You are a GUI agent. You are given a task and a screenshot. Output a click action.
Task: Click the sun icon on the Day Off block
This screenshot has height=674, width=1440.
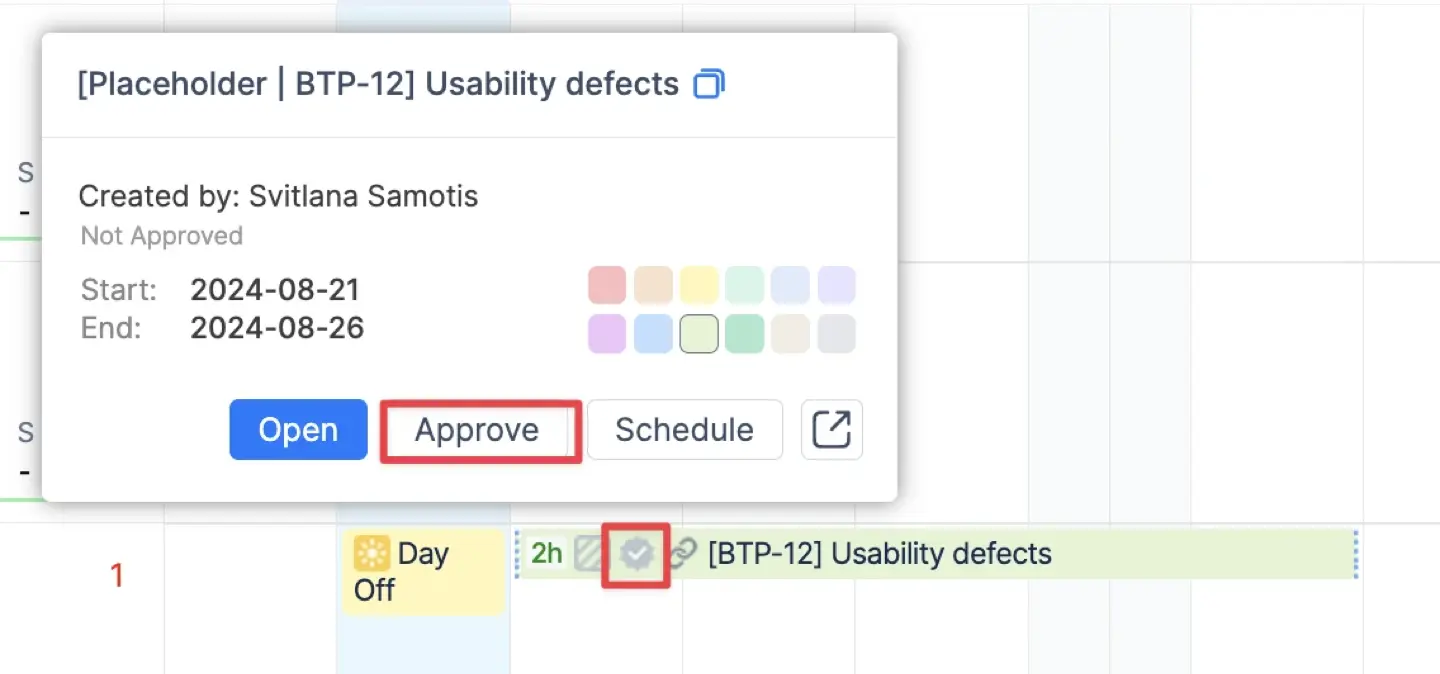(373, 552)
